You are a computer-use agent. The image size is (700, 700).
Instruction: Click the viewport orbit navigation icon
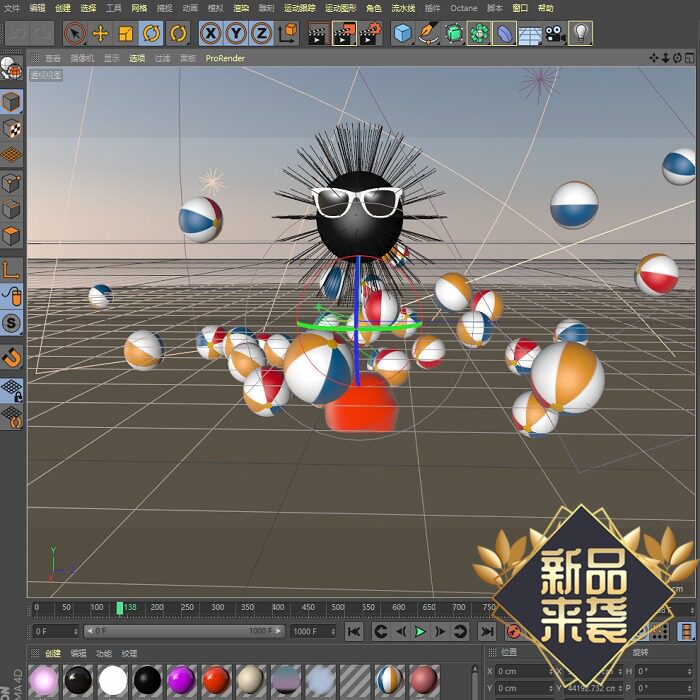coord(677,58)
